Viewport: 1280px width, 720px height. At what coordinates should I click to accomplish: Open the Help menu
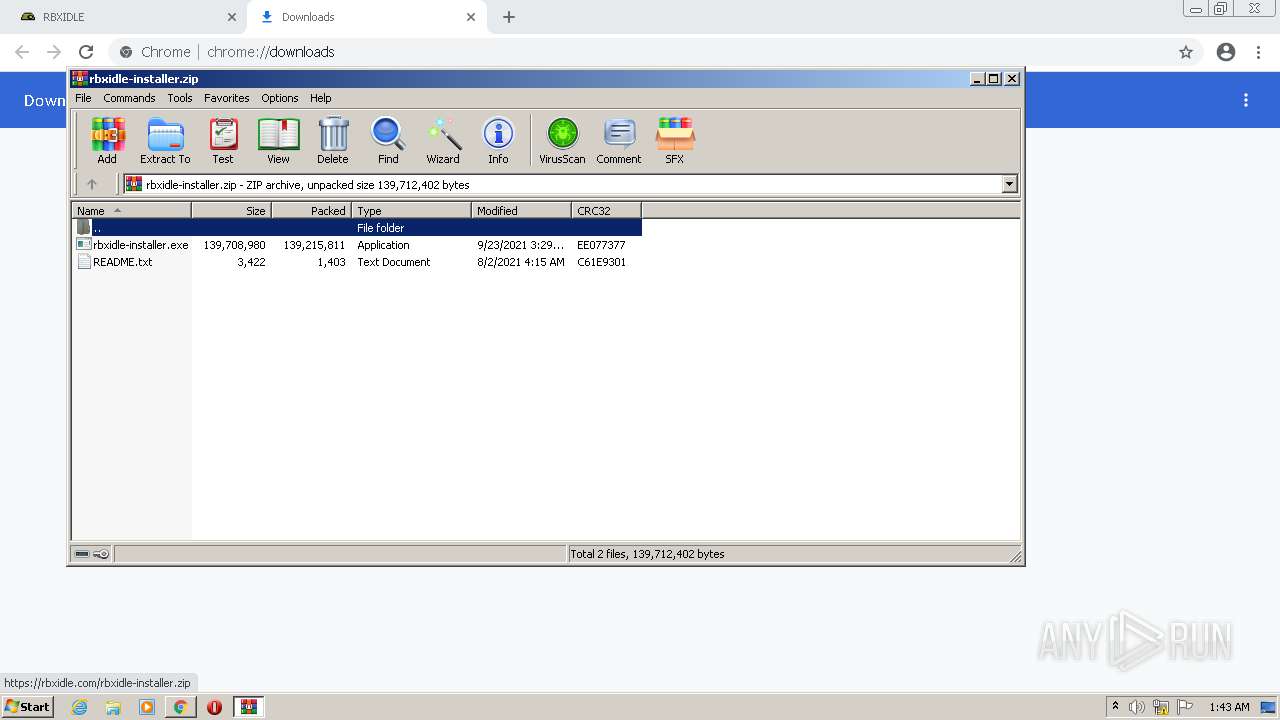pyautogui.click(x=320, y=98)
